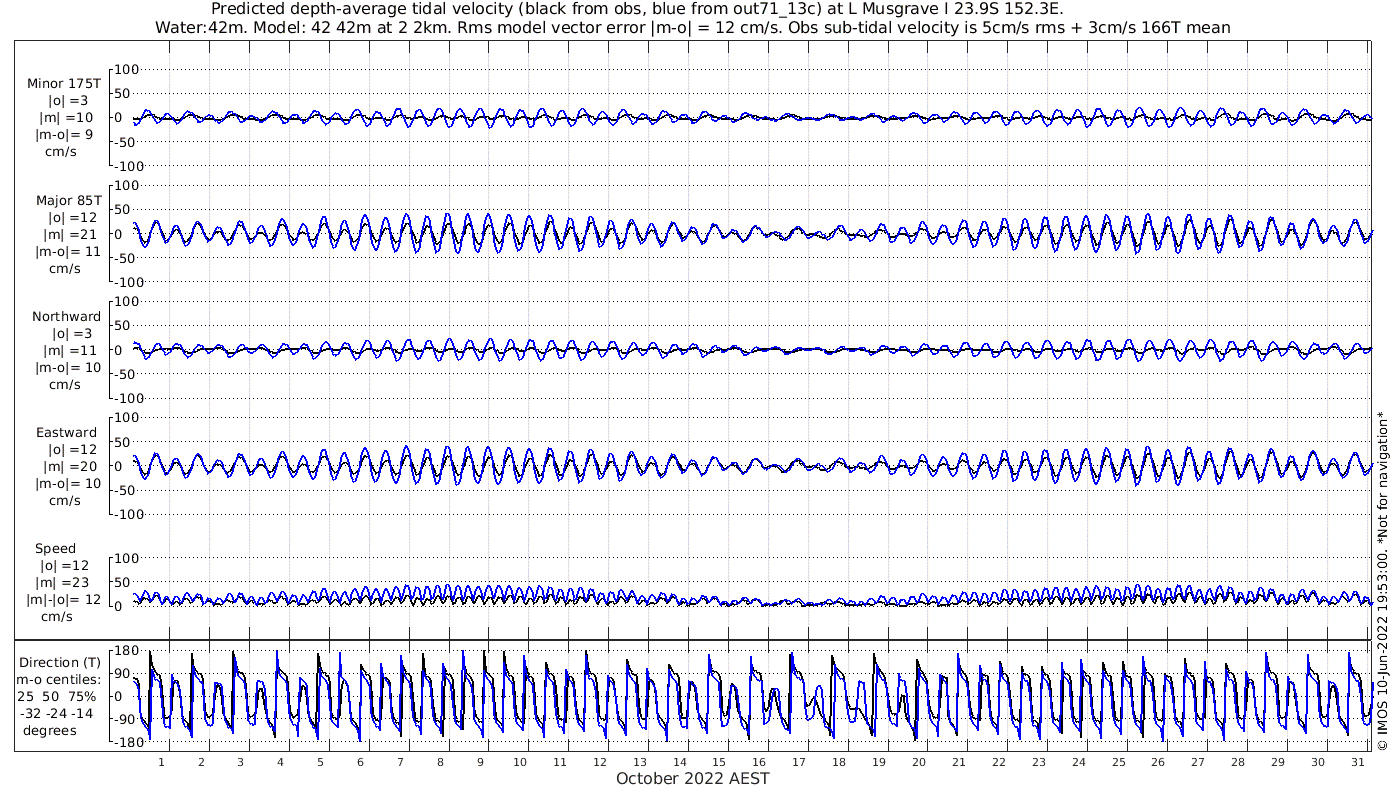Click the '-90' tick on Direction axis
Image resolution: width=1400 pixels, height=800 pixels.
127,719
